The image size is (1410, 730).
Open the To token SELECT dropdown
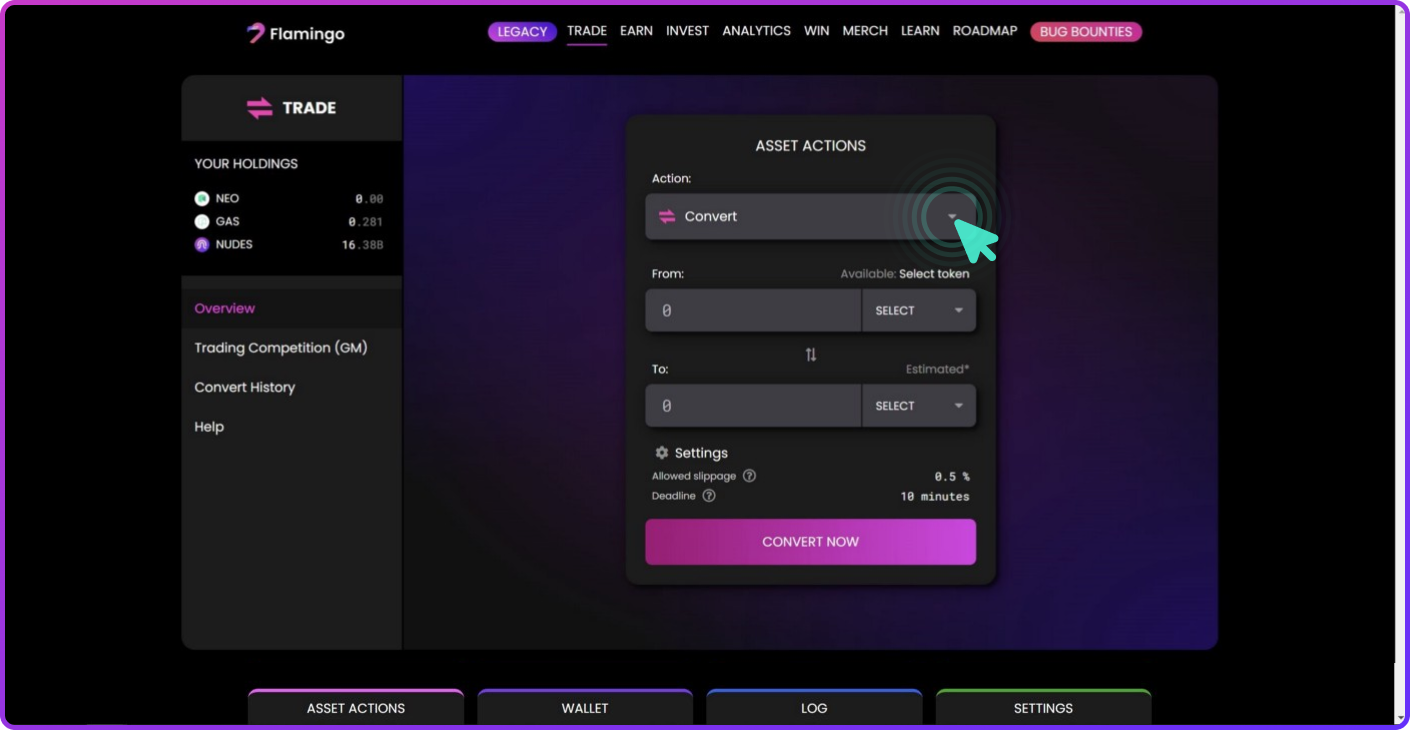pyautogui.click(x=919, y=405)
